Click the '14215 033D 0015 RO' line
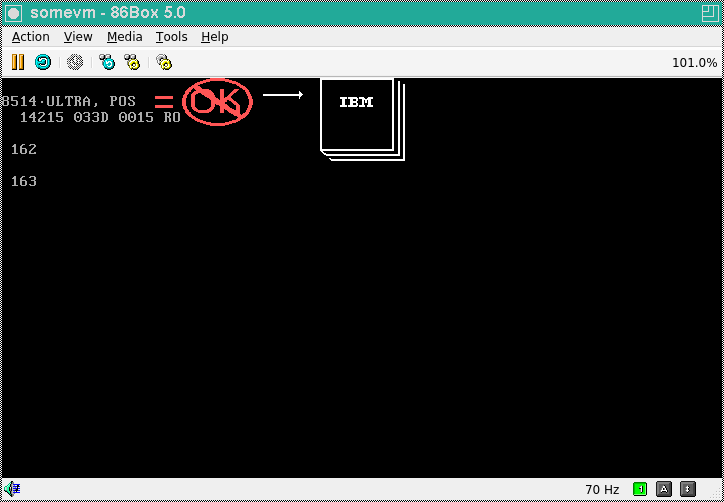 point(100,117)
